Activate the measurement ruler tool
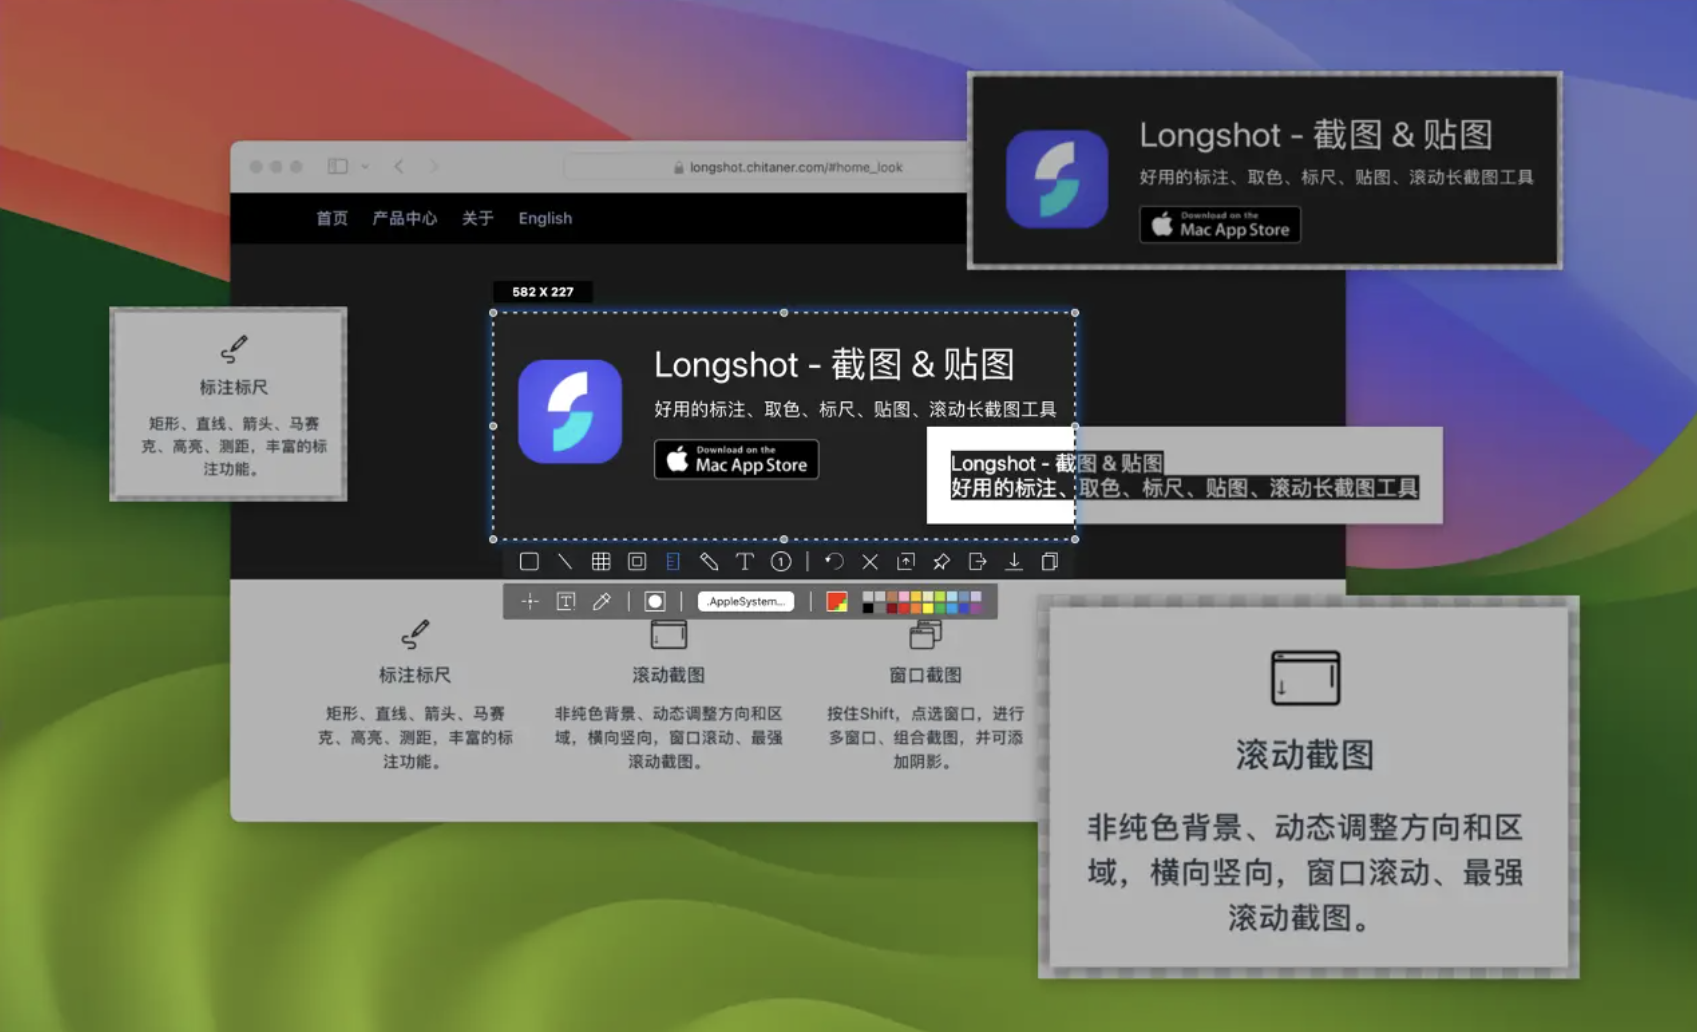The width and height of the screenshot is (1697, 1032). pos(673,561)
